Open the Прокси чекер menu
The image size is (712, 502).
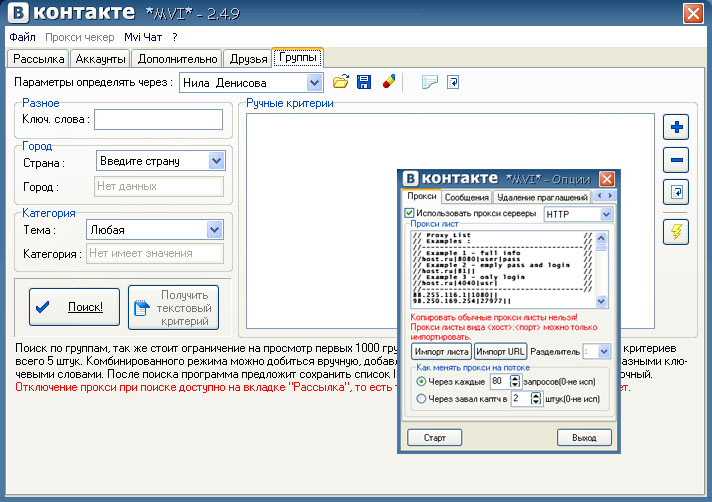(79, 37)
